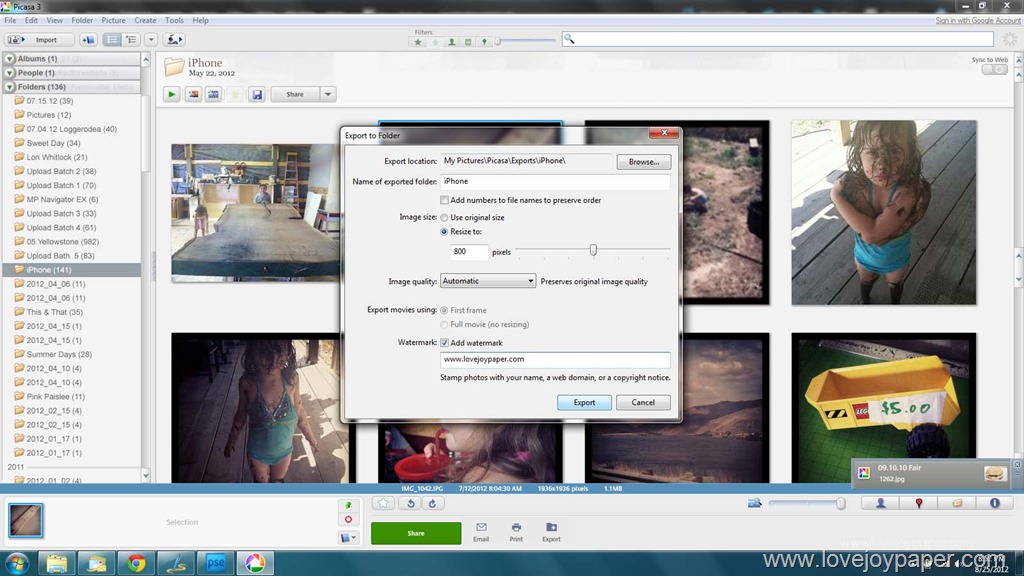
Task: Clear the photo tray with red circle
Action: tap(348, 520)
